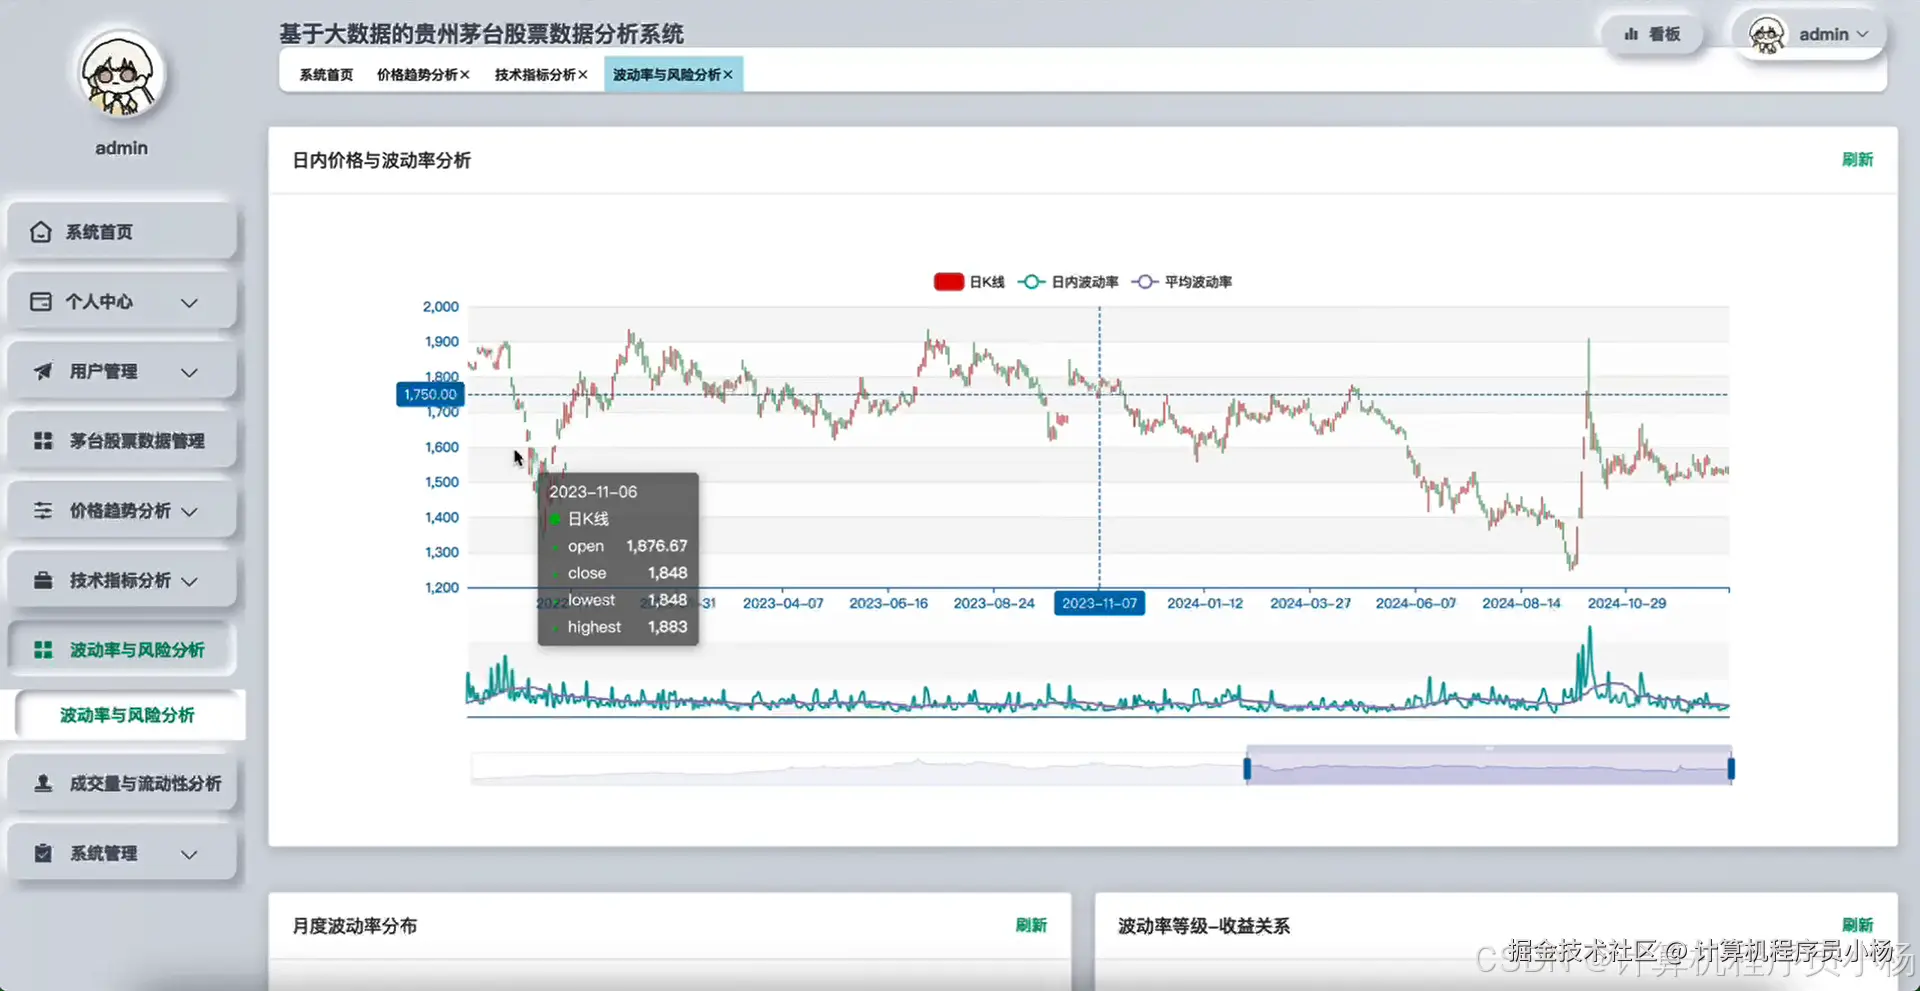Click the 2023-06-16 date label on axis
Screen dimensions: 1920x991
[888, 604]
